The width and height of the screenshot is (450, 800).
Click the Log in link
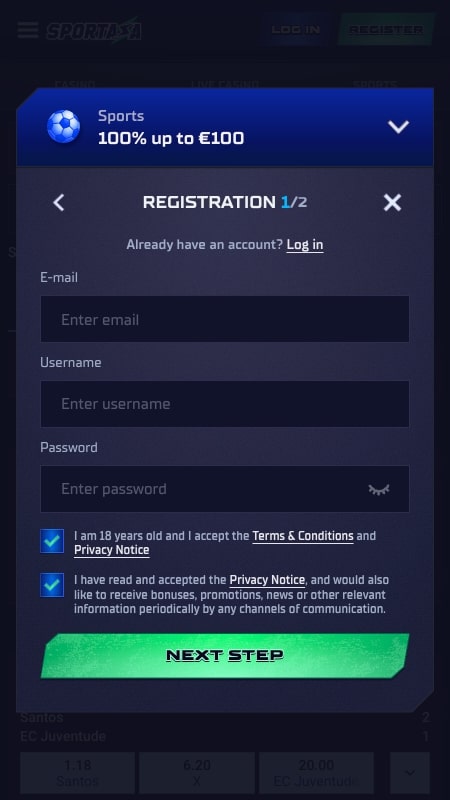pyautogui.click(x=305, y=245)
